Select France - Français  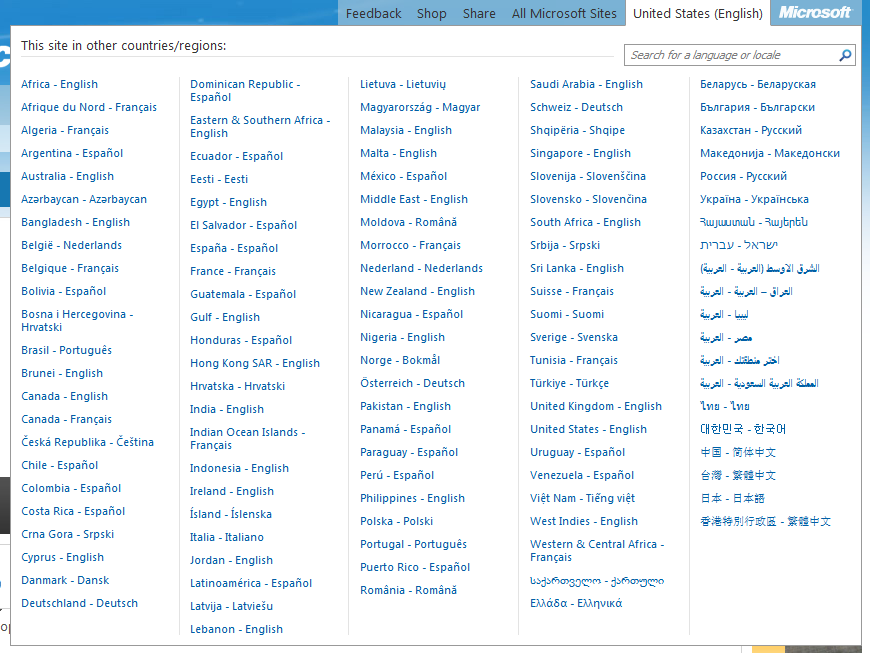click(x=233, y=271)
